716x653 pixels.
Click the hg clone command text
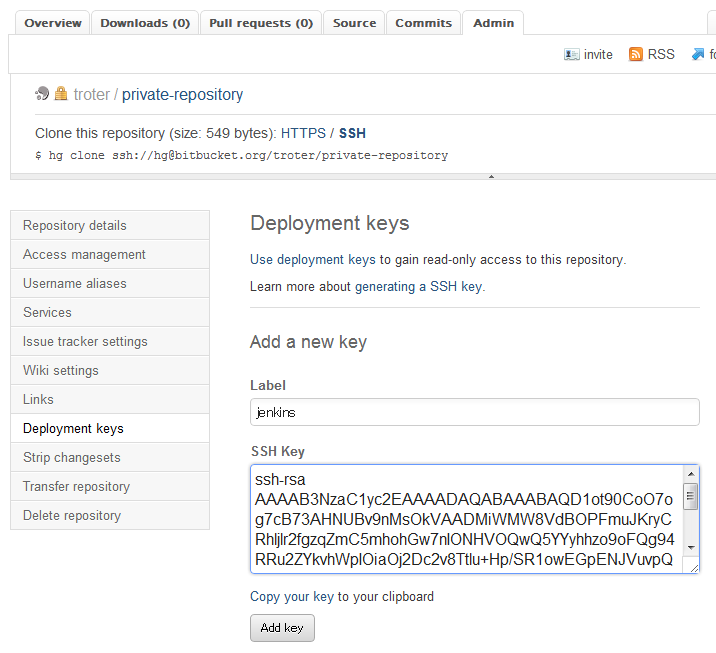click(x=242, y=155)
